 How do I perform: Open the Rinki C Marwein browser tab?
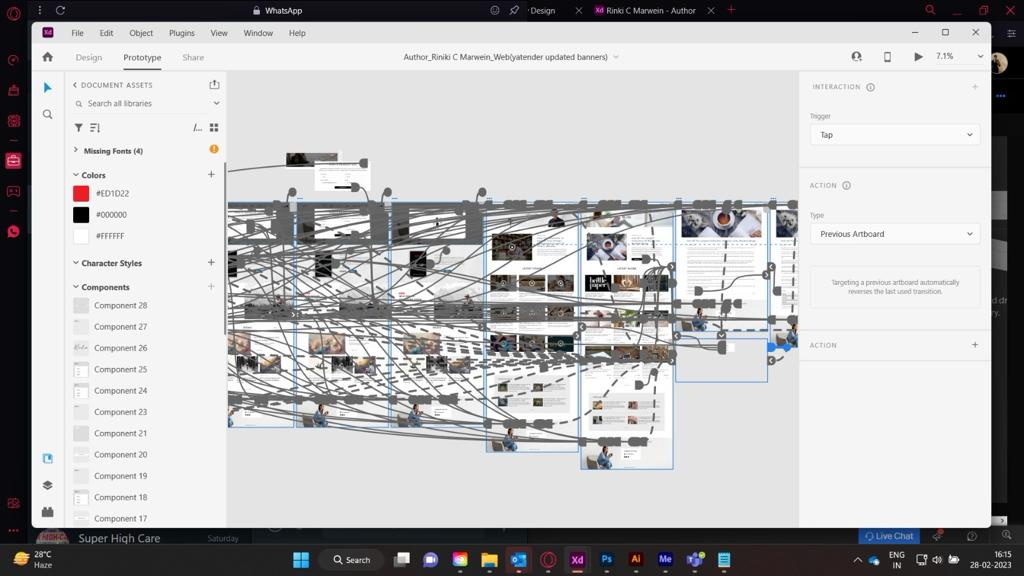(650, 10)
